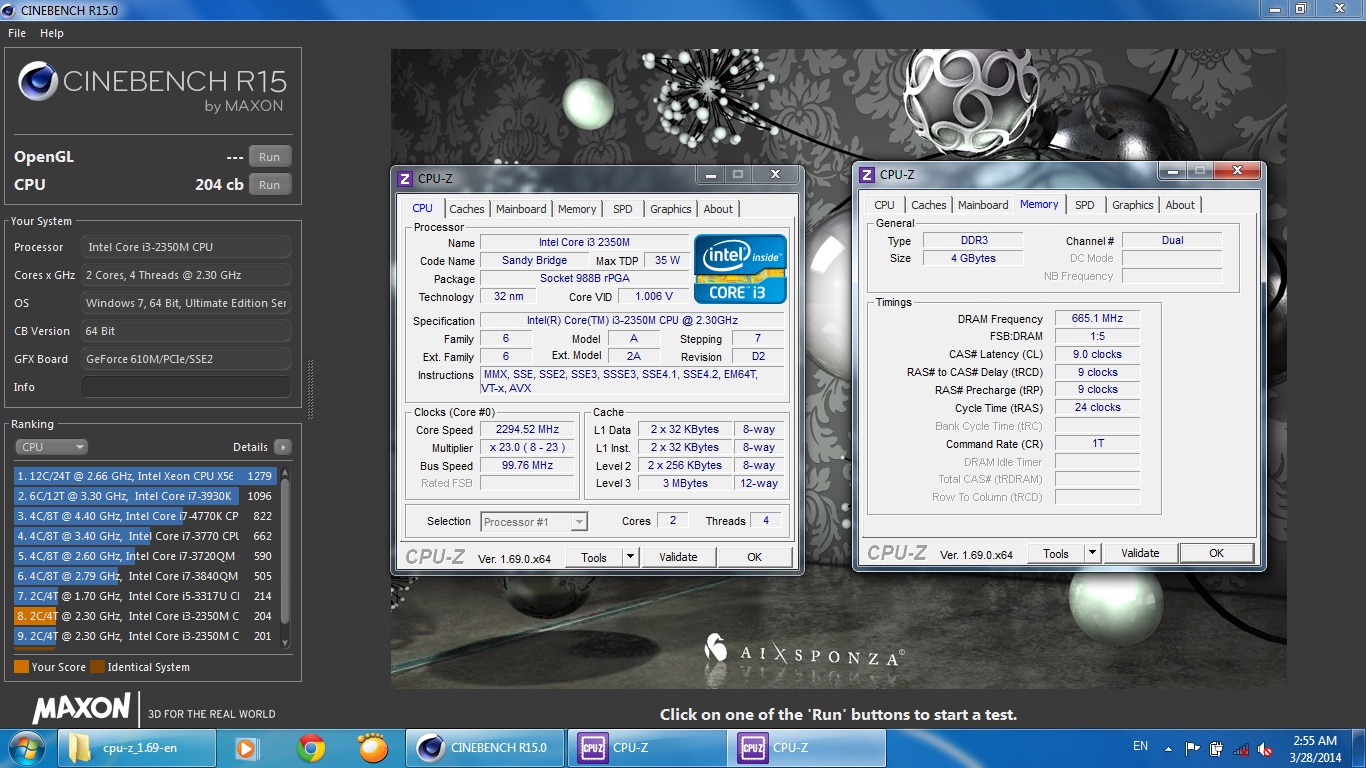Viewport: 1366px width, 768px height.
Task: Select ranking row Core i7-3840QM 505
Action: 146,576
